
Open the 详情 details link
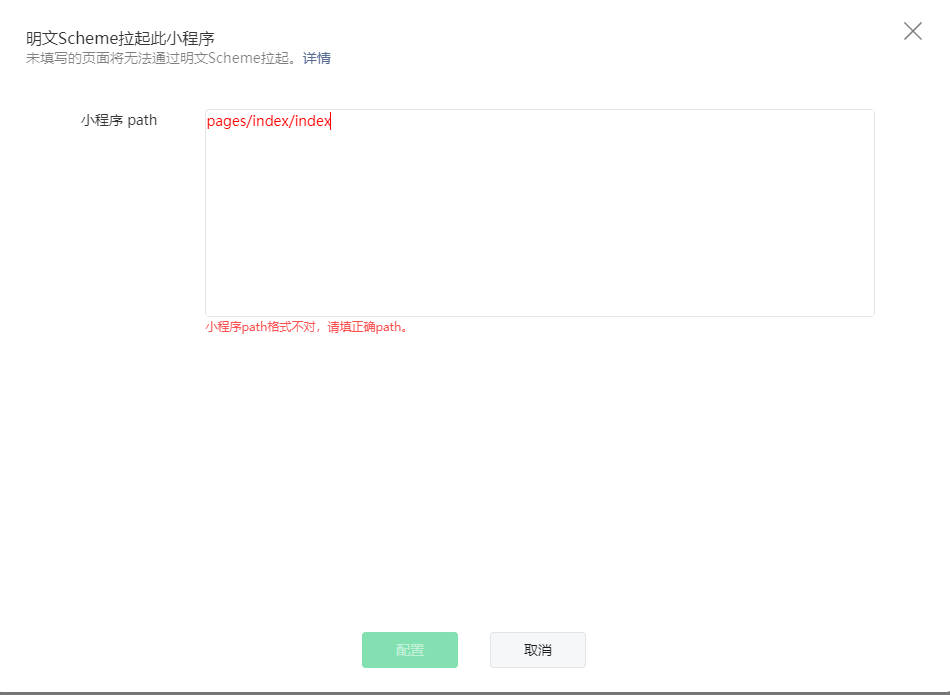[317, 58]
